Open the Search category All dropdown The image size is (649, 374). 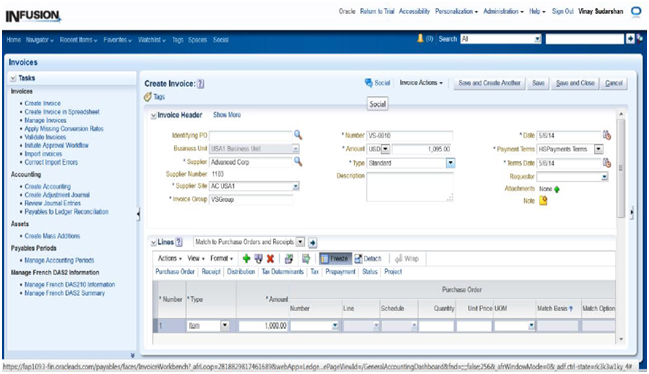click(537, 39)
